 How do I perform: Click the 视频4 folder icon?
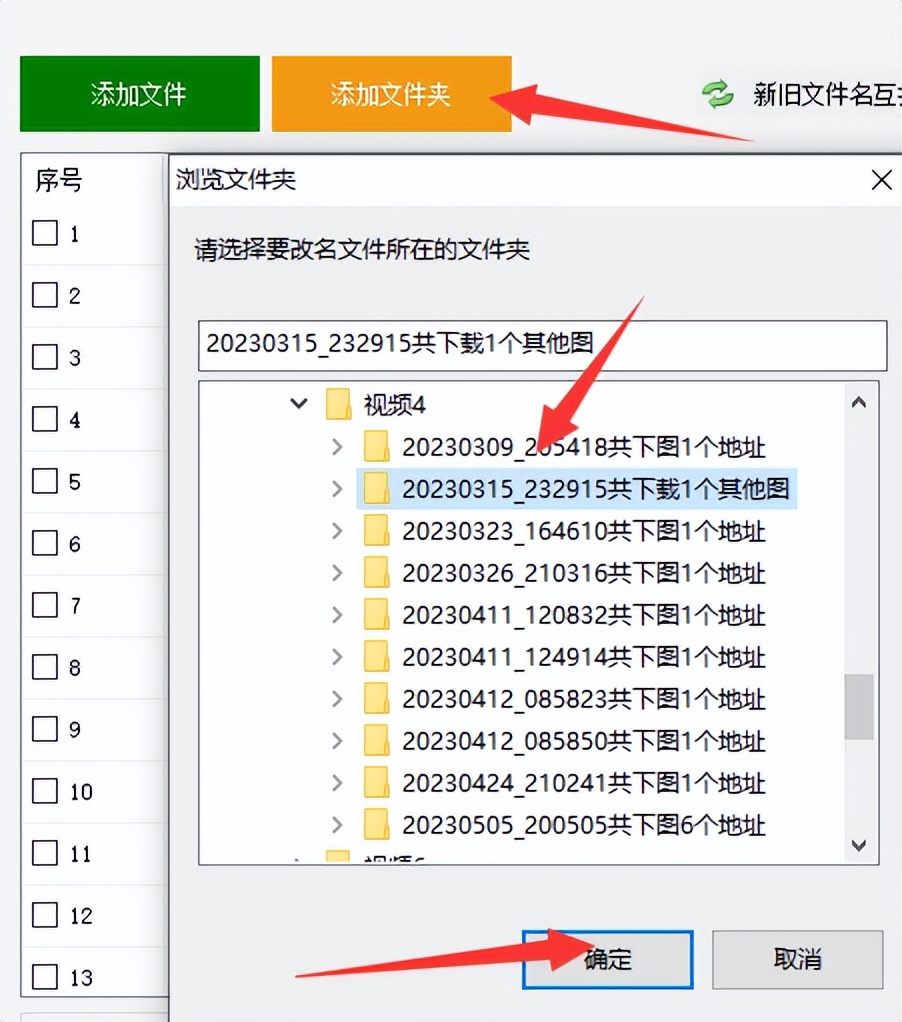coord(340,404)
